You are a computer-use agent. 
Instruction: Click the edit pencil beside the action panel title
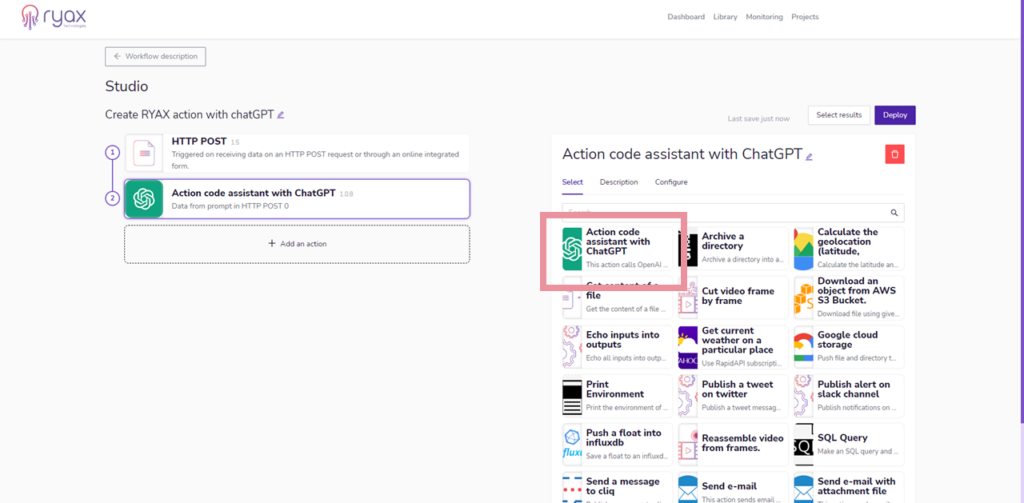[809, 155]
